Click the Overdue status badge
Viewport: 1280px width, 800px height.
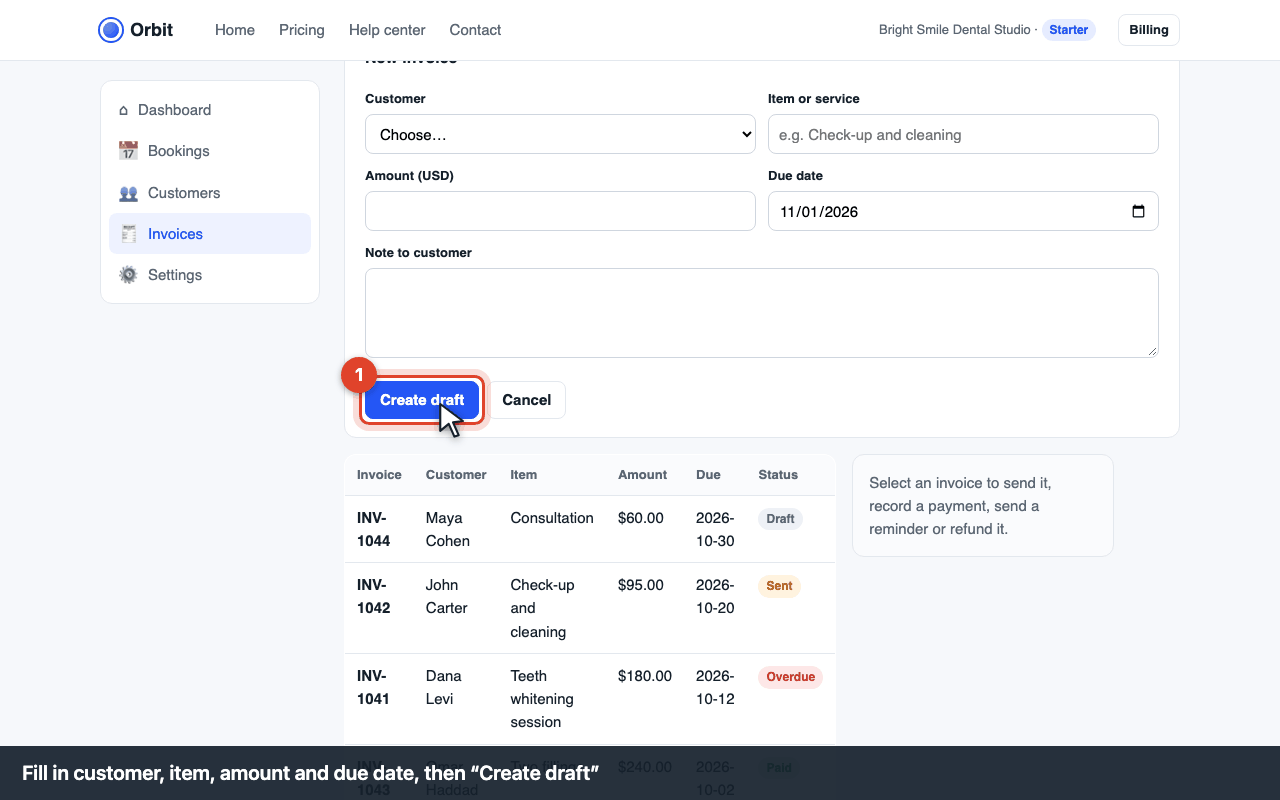point(790,677)
